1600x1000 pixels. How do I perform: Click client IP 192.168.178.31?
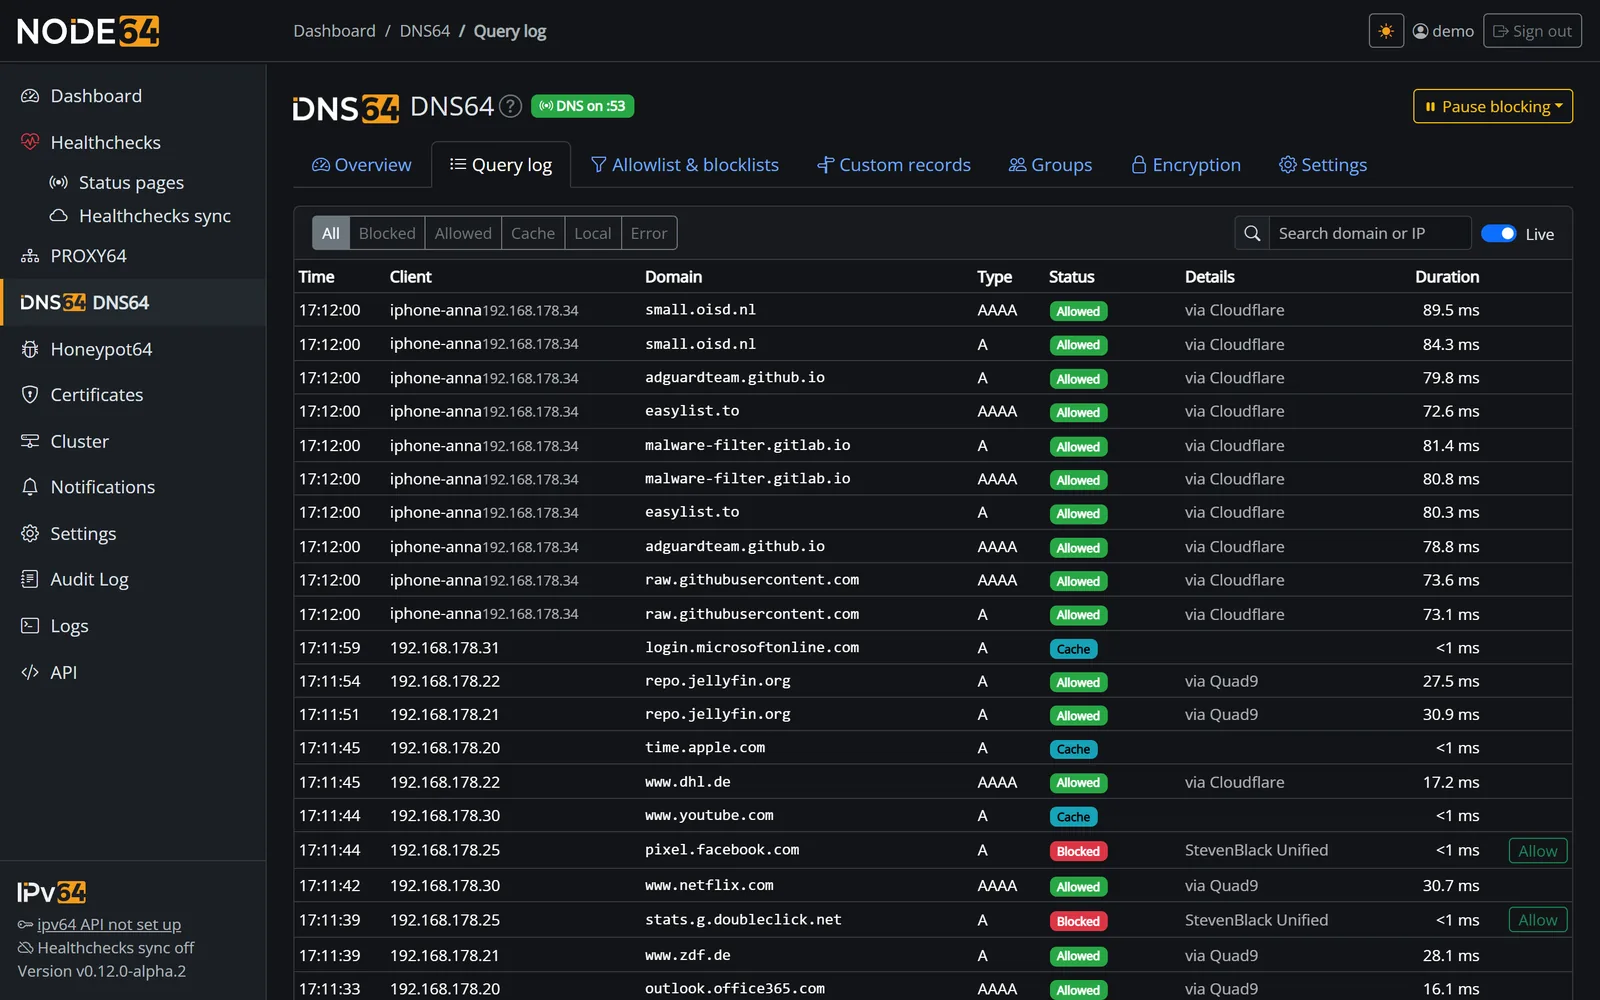445,648
